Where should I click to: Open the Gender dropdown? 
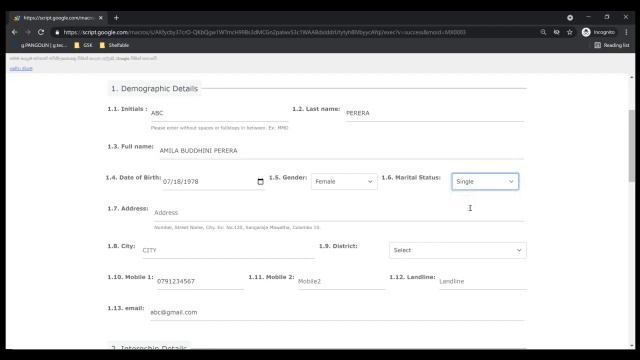click(344, 182)
